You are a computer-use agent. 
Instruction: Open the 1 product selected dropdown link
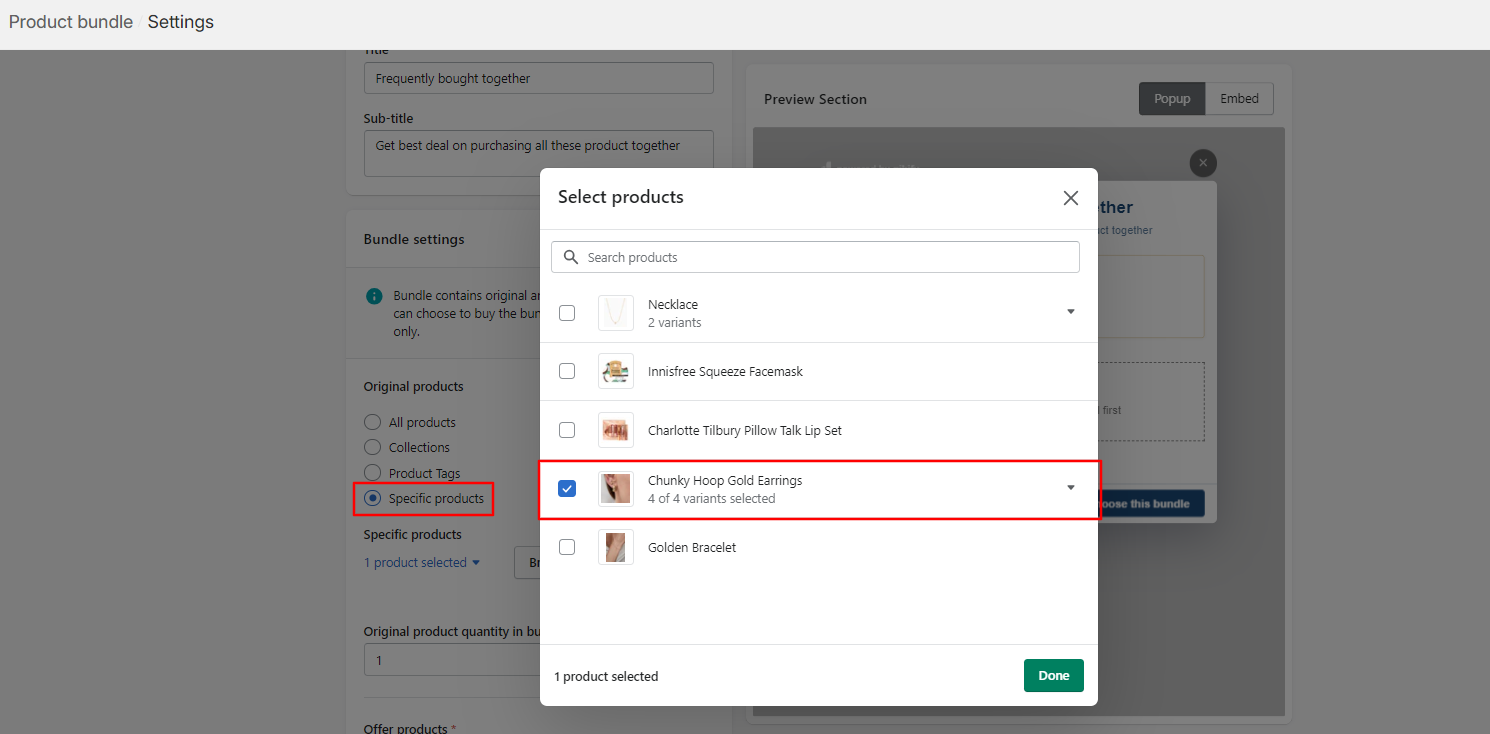[x=422, y=563]
